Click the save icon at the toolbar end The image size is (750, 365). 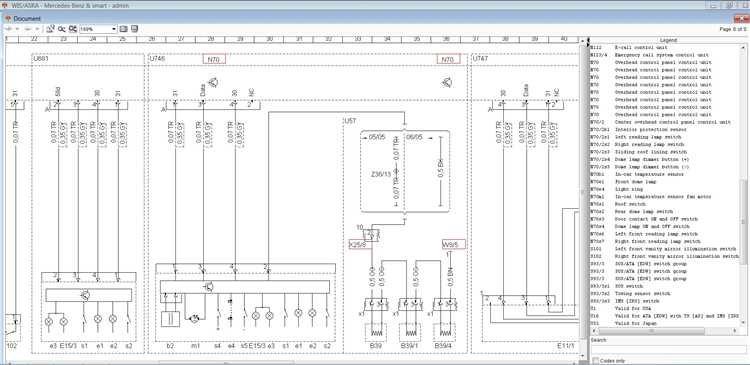[x=134, y=29]
